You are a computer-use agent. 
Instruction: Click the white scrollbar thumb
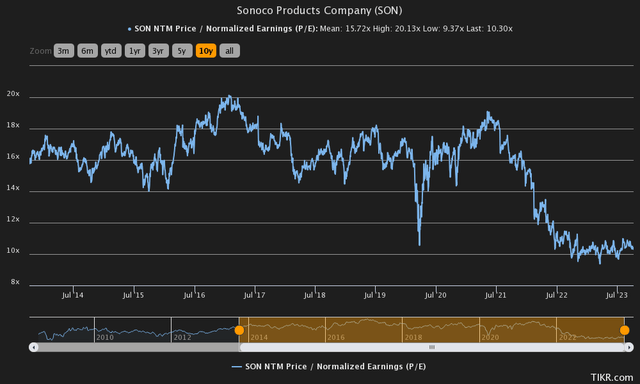[432, 347]
